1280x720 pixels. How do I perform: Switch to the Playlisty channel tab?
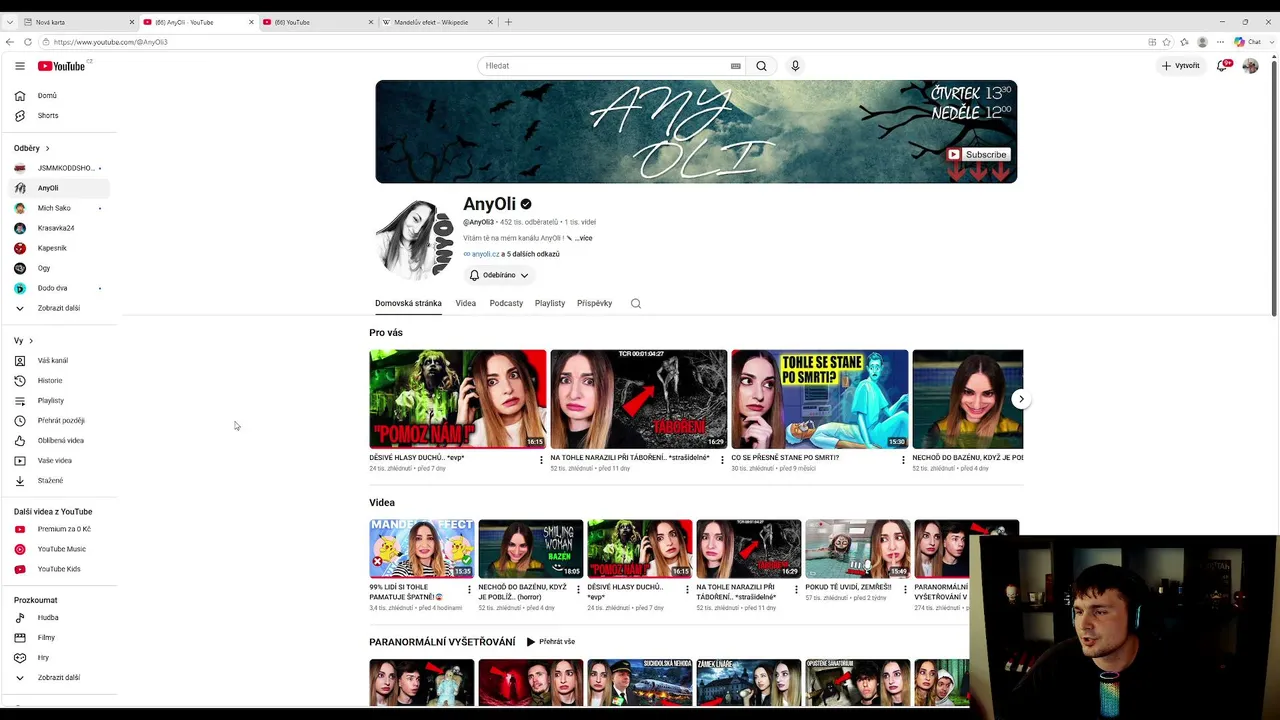(x=550, y=303)
